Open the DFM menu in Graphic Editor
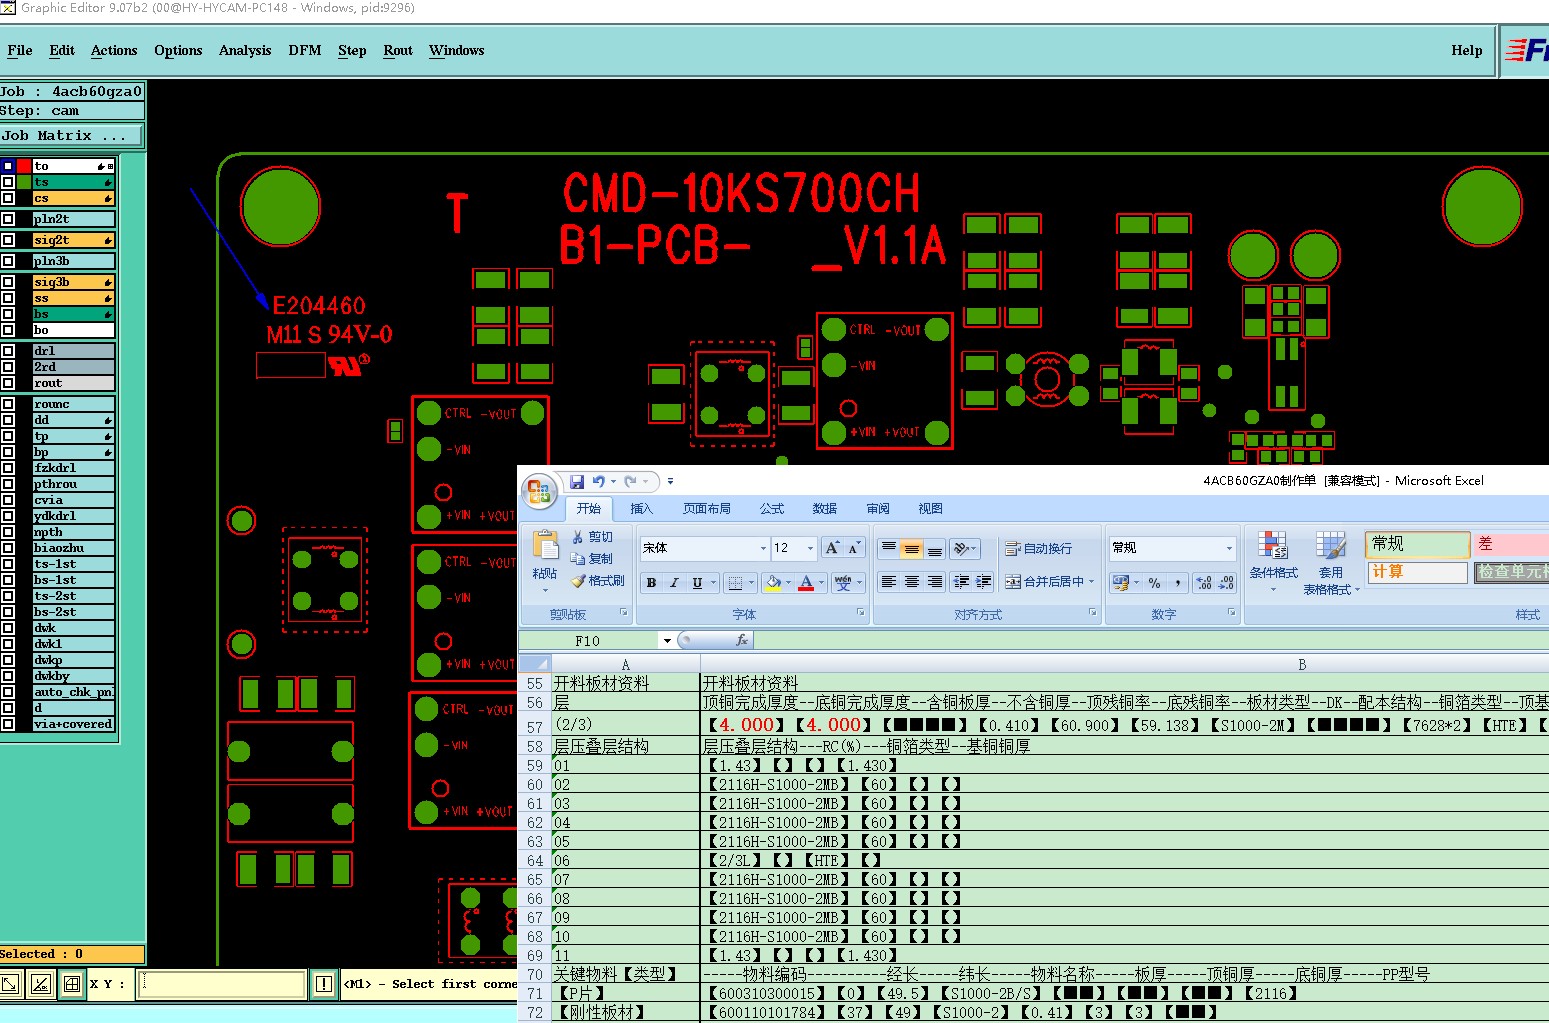The height and width of the screenshot is (1023, 1549). [305, 50]
